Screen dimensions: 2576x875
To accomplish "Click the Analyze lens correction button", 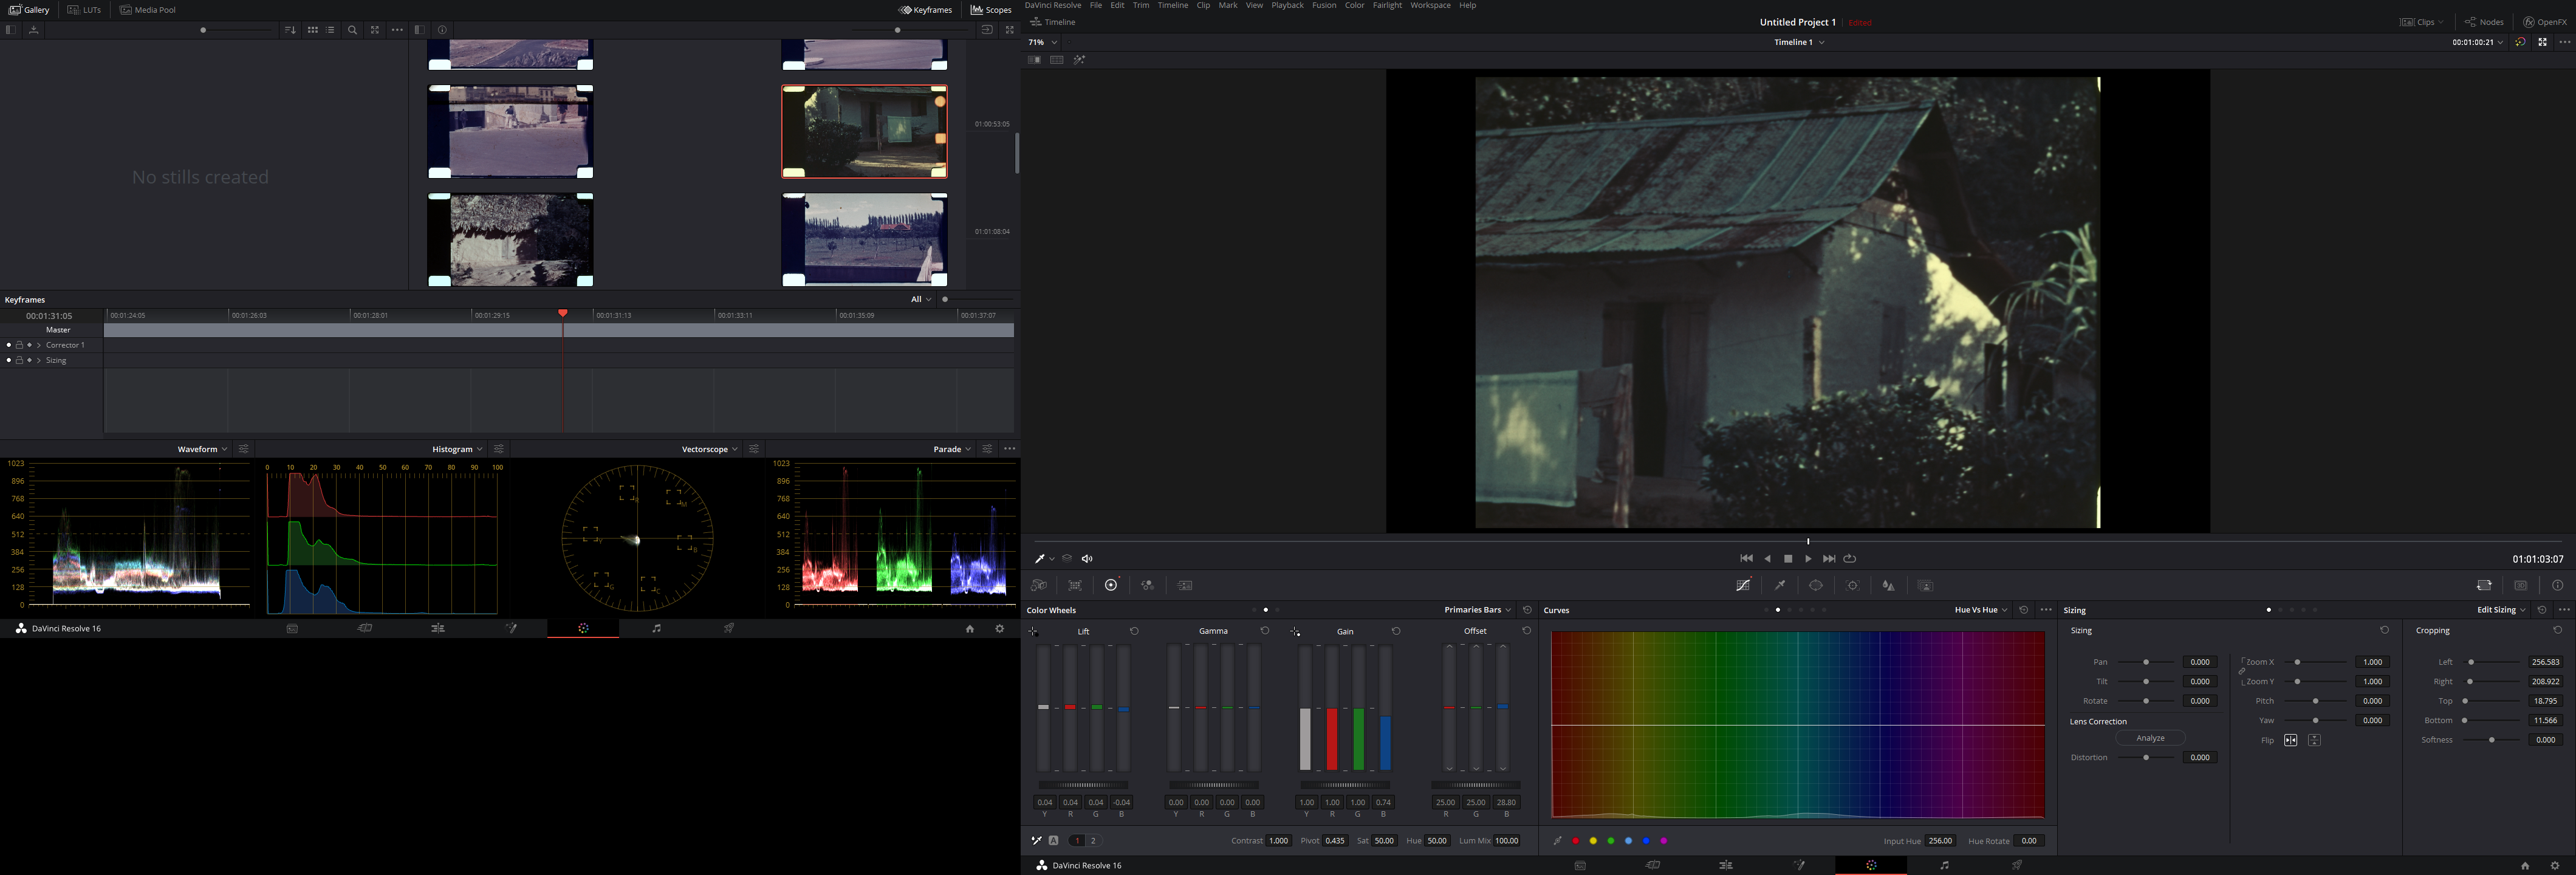I will [2150, 738].
